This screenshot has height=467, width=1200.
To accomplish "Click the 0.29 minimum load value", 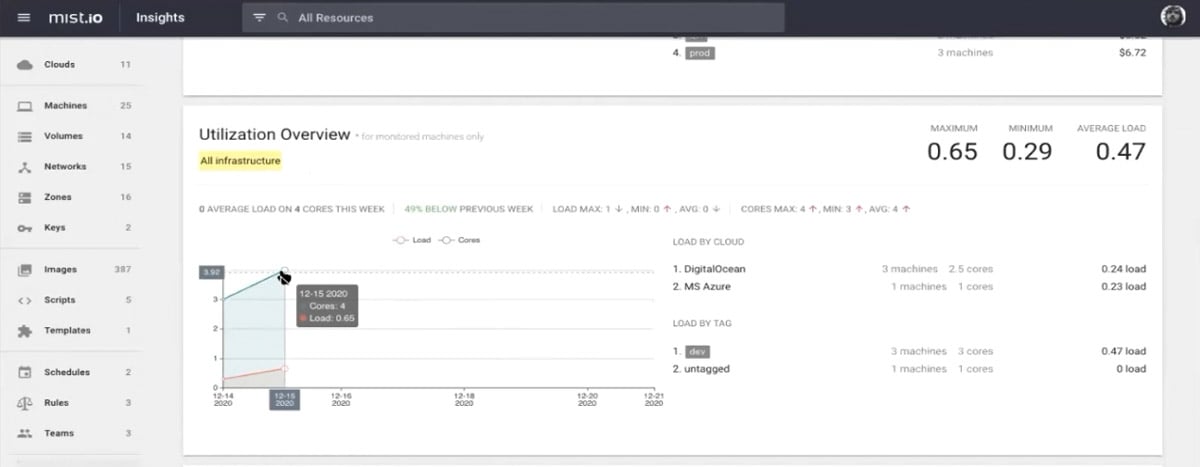I will (x=1028, y=152).
